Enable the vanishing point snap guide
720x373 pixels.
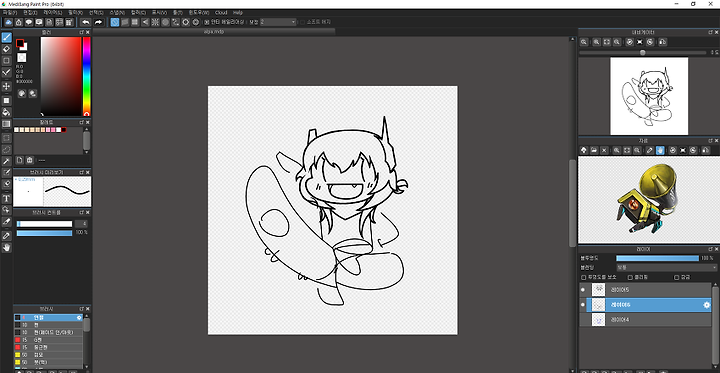[x=145, y=22]
